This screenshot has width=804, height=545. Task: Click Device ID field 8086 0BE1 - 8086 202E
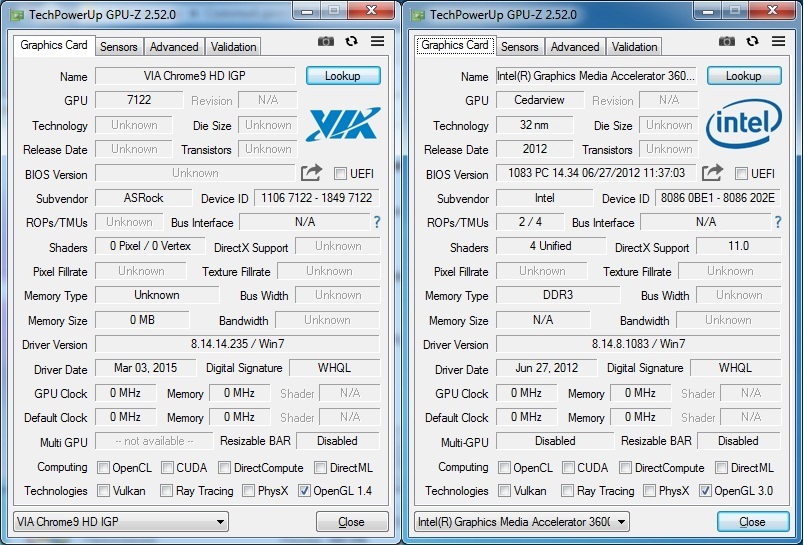718,198
